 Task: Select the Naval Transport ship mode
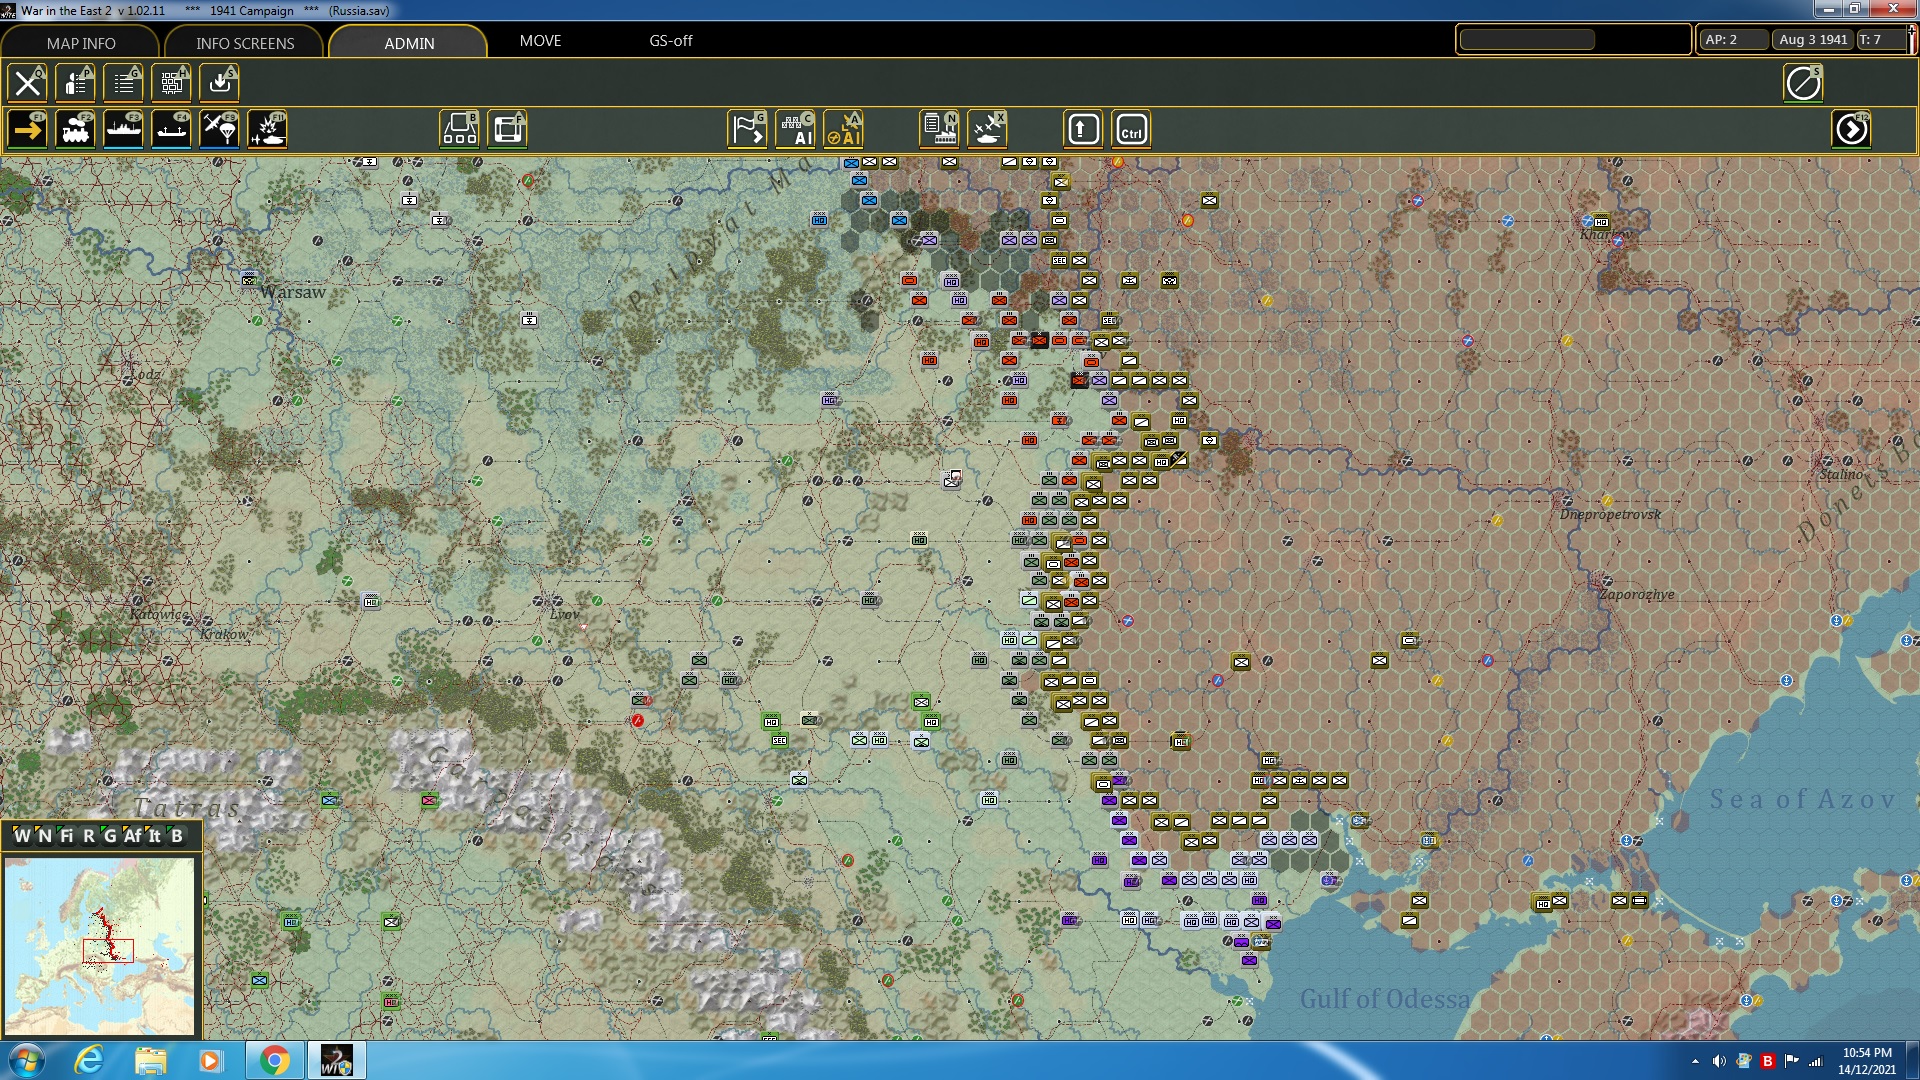(x=123, y=130)
